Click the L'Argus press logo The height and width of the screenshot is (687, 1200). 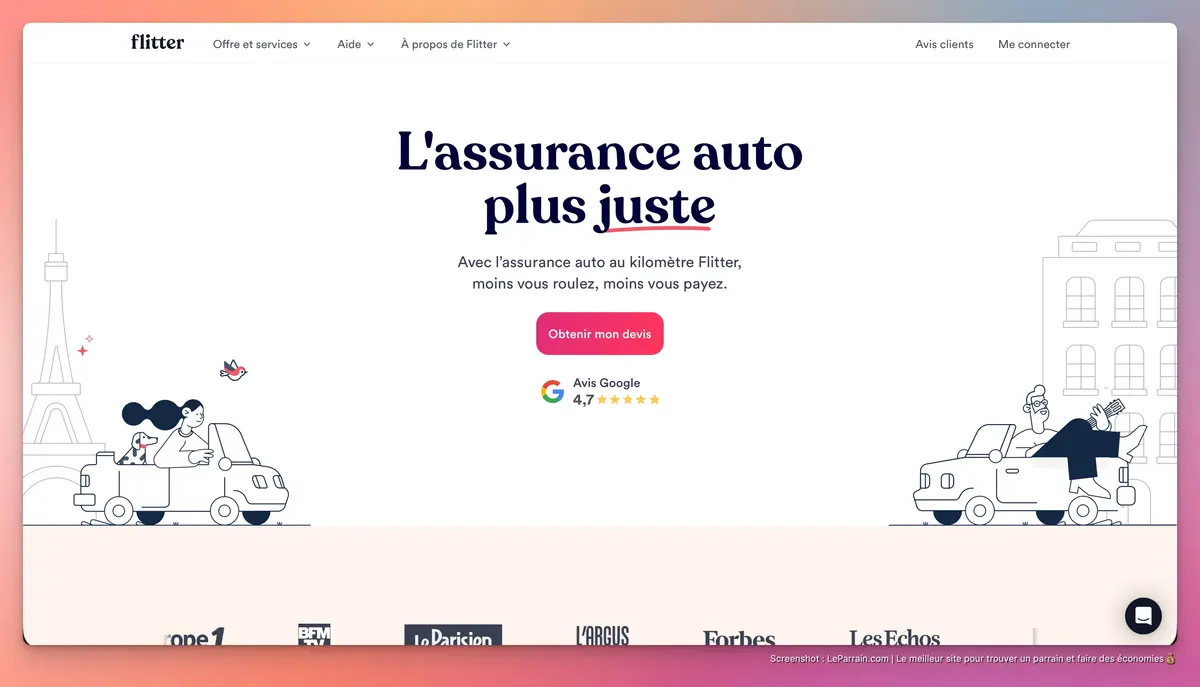602,635
